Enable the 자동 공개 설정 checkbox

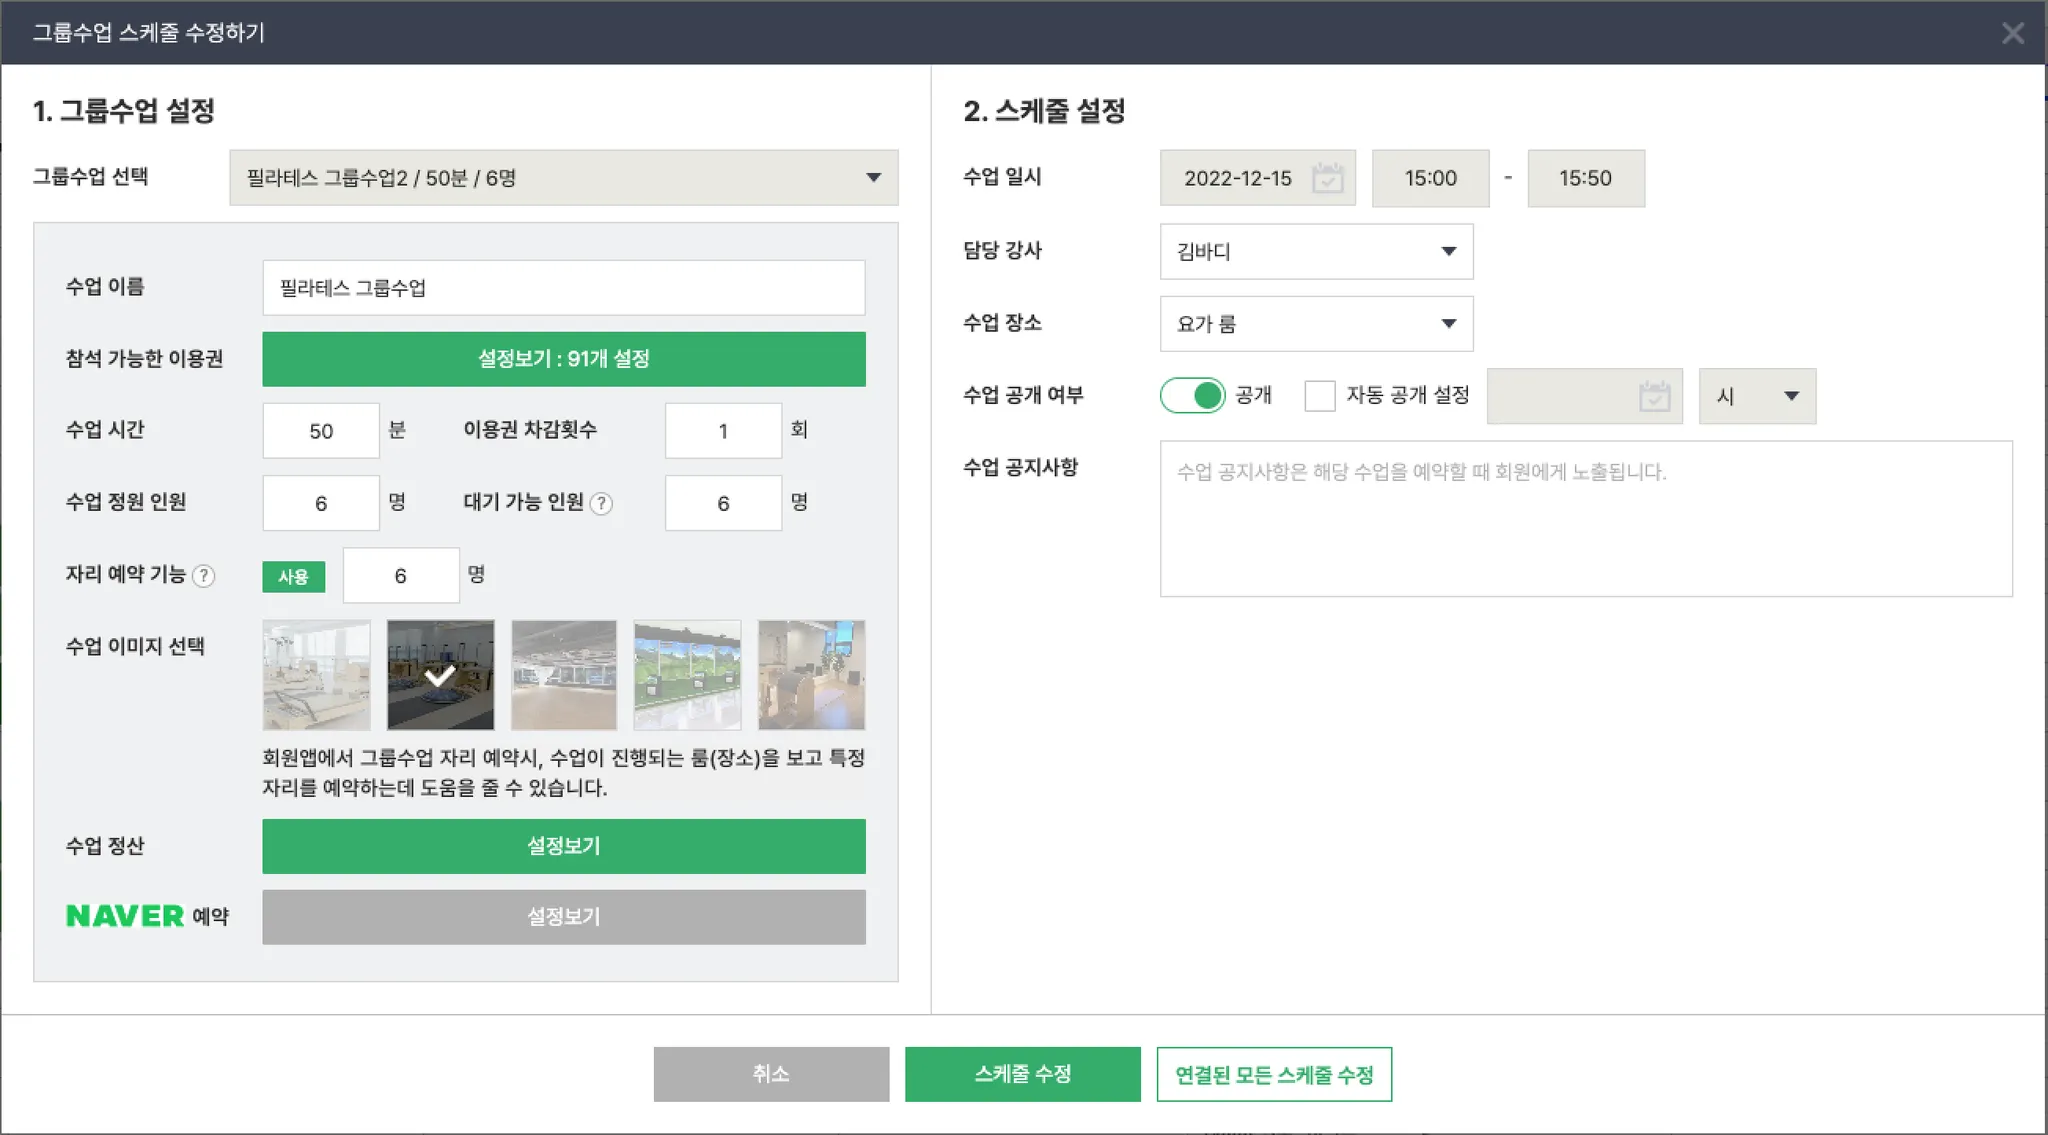click(x=1319, y=396)
